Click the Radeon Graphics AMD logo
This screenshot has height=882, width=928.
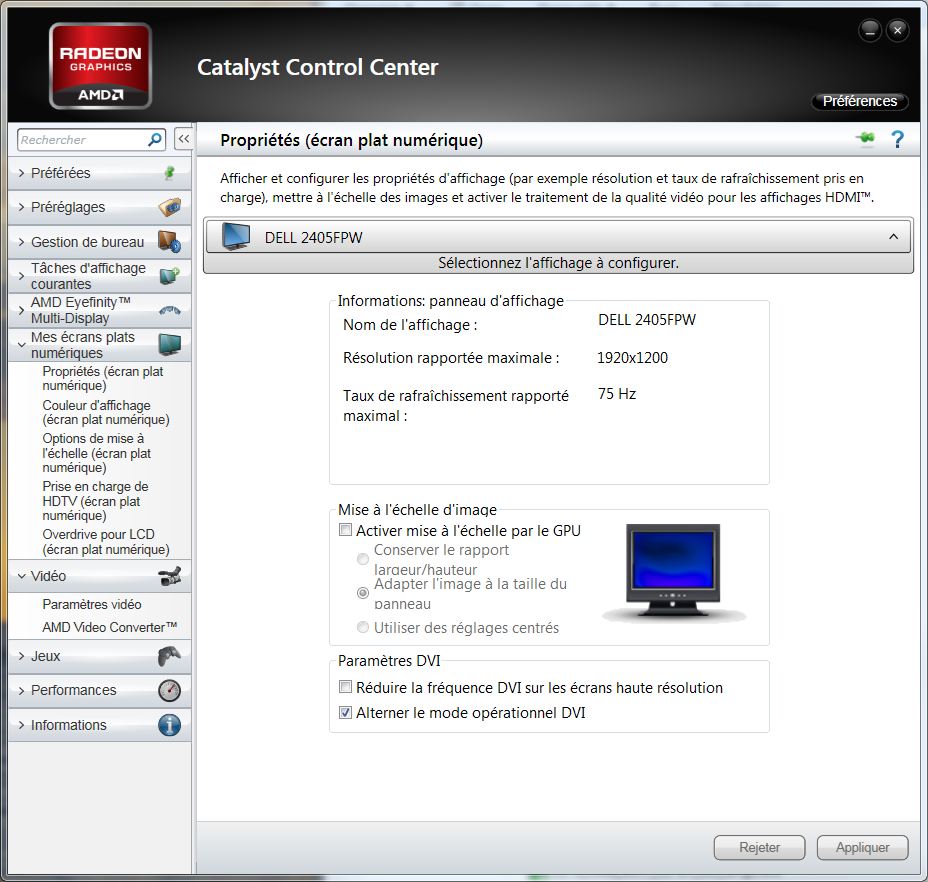(101, 66)
